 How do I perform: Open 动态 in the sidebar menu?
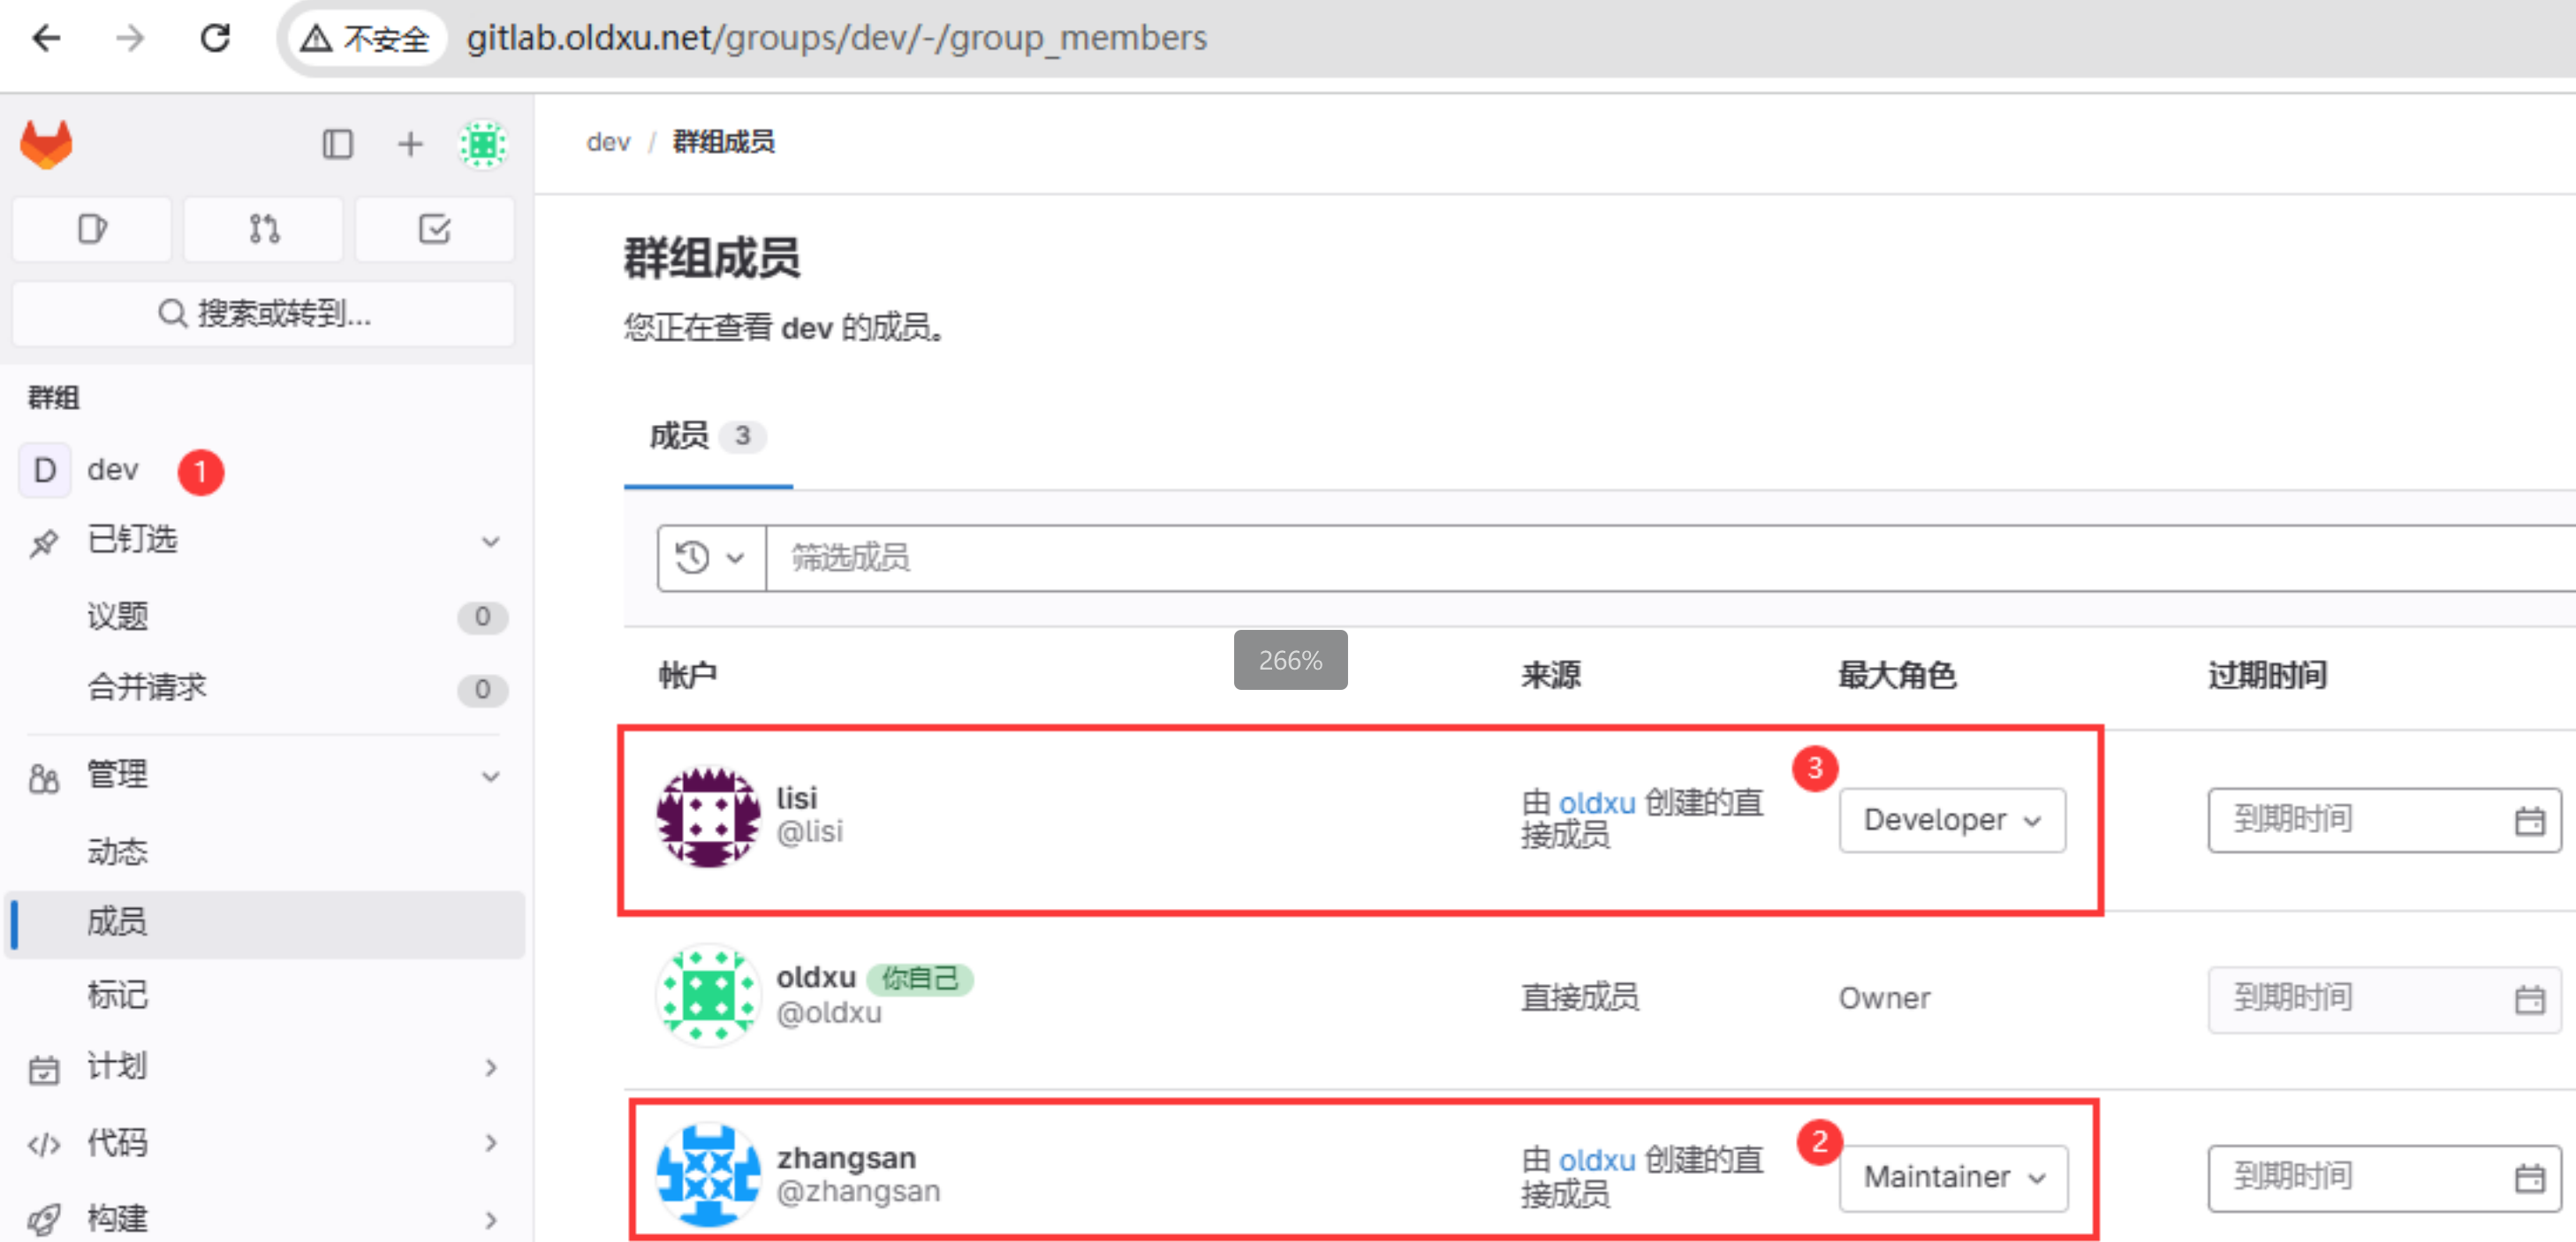point(118,852)
